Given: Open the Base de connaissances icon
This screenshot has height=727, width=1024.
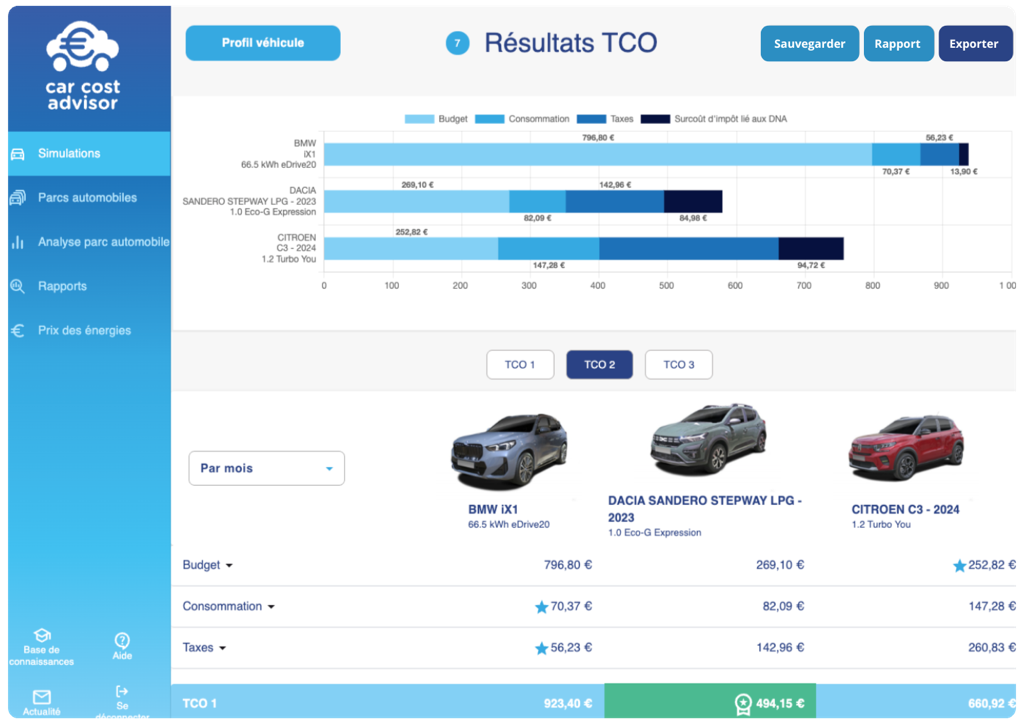Looking at the screenshot, I should (x=42, y=636).
